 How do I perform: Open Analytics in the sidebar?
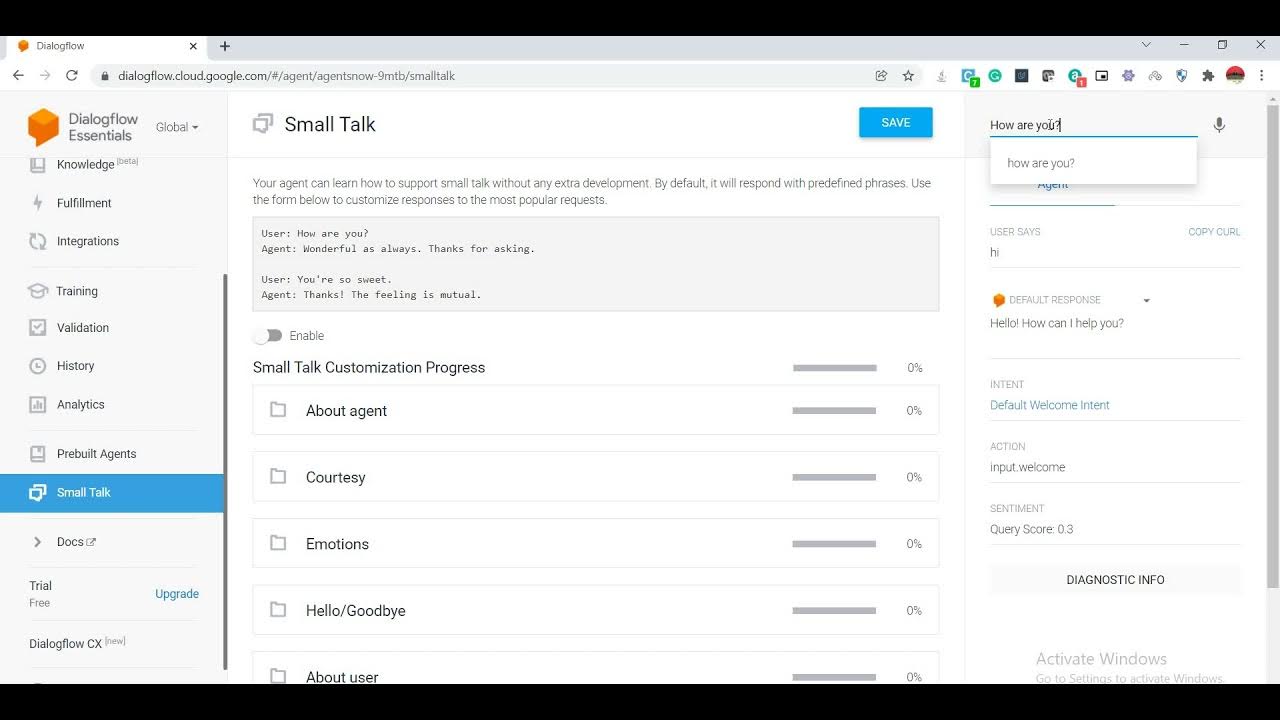81,405
